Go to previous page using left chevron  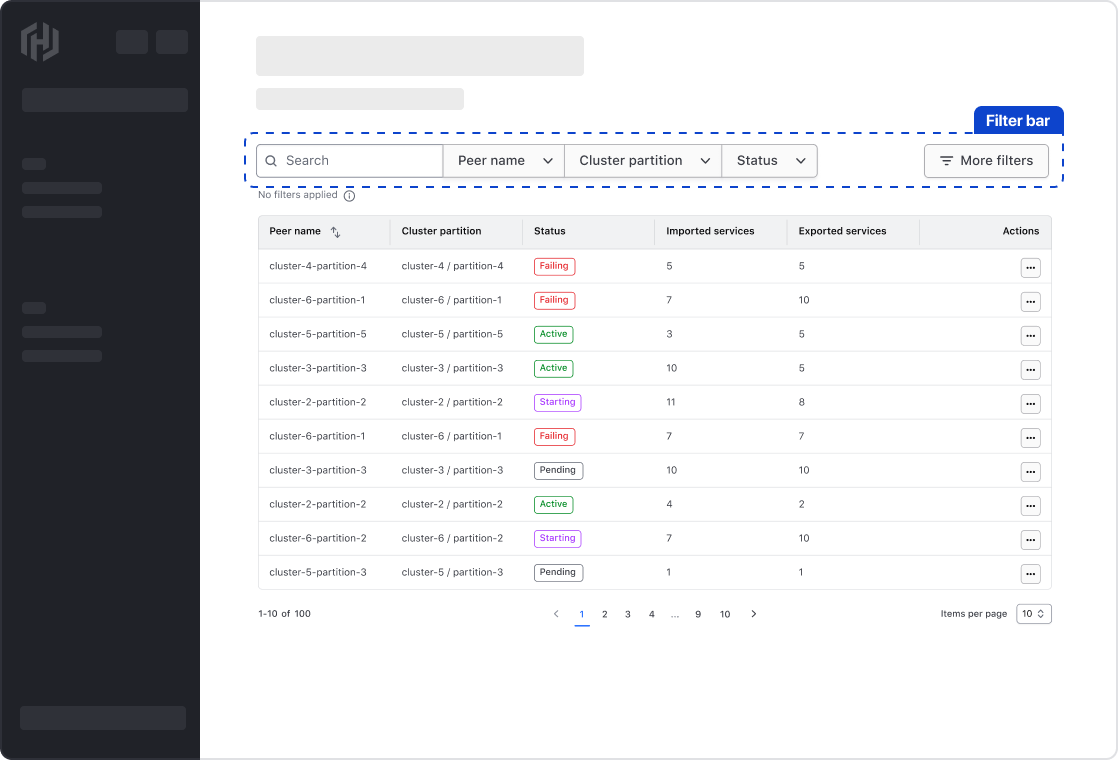tap(556, 614)
